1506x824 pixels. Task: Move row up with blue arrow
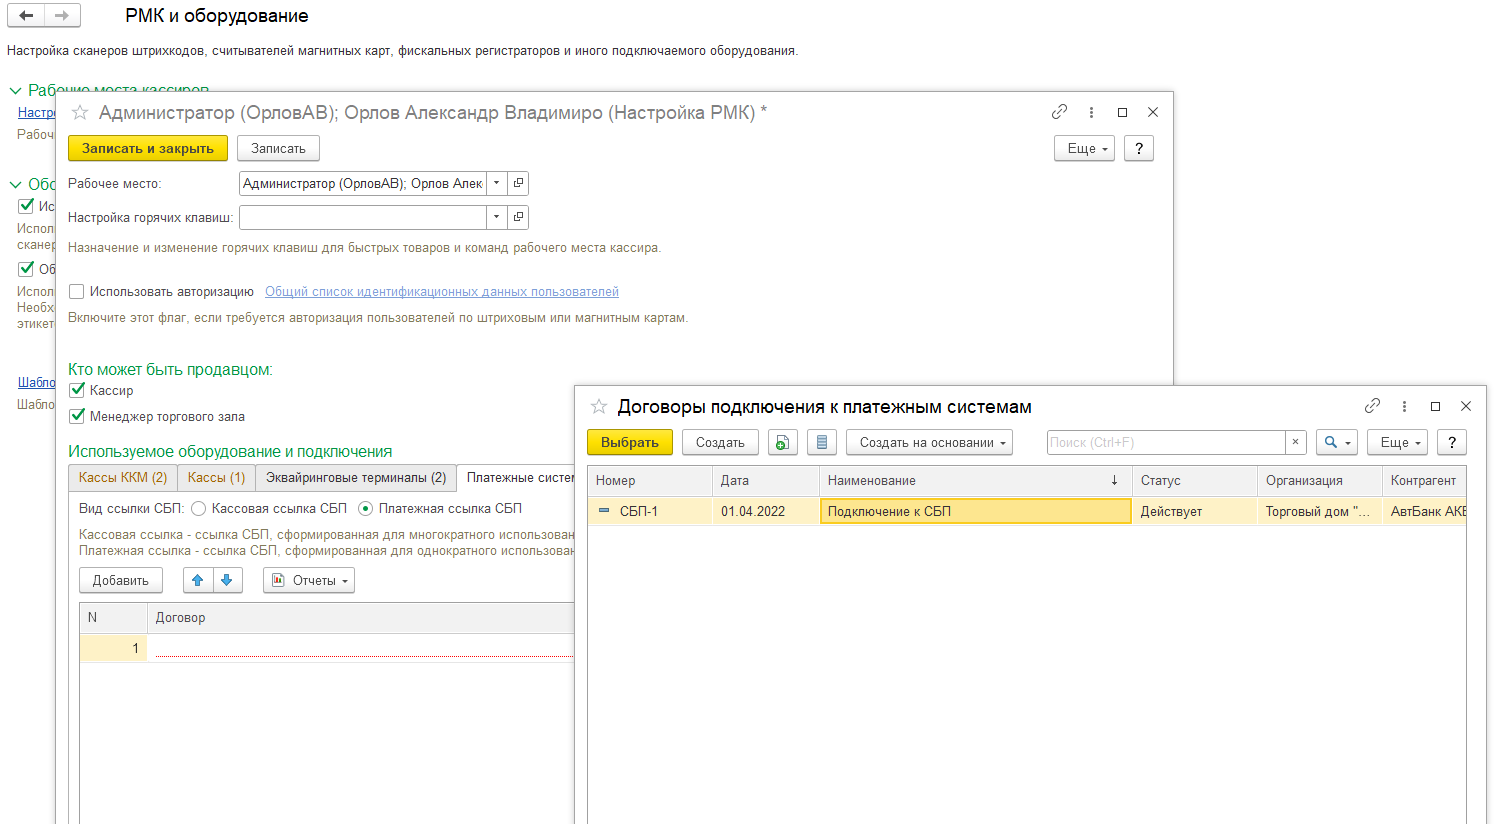click(x=198, y=580)
